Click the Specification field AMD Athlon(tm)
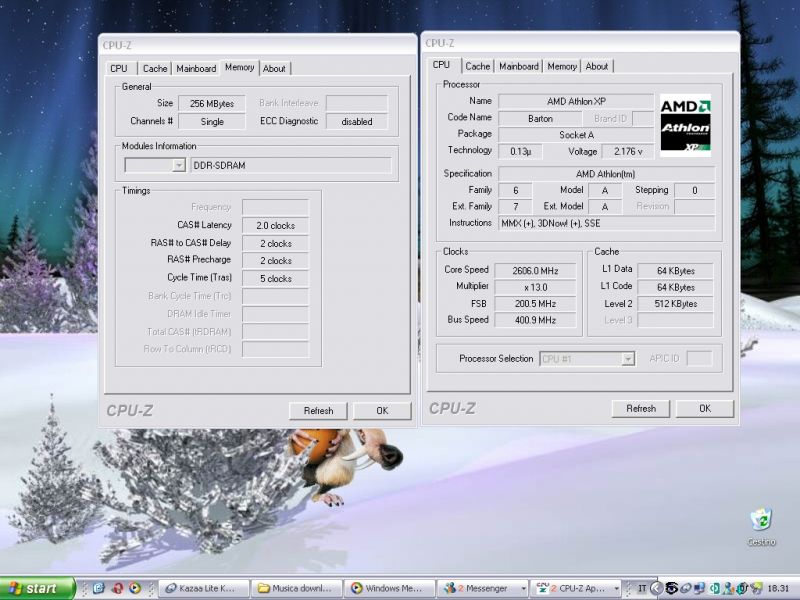The width and height of the screenshot is (800, 600). tap(606, 174)
